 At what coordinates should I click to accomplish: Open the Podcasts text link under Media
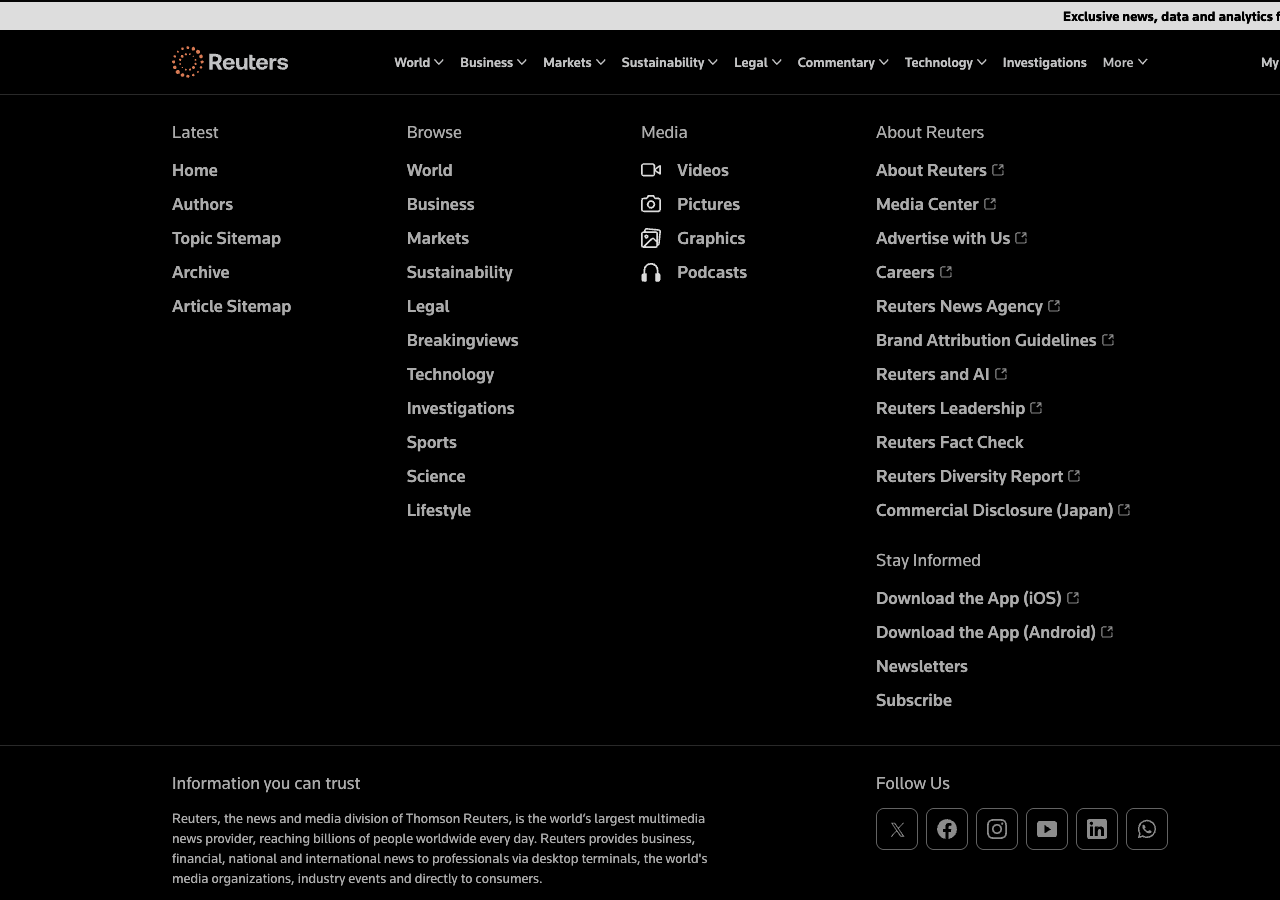[x=712, y=272]
